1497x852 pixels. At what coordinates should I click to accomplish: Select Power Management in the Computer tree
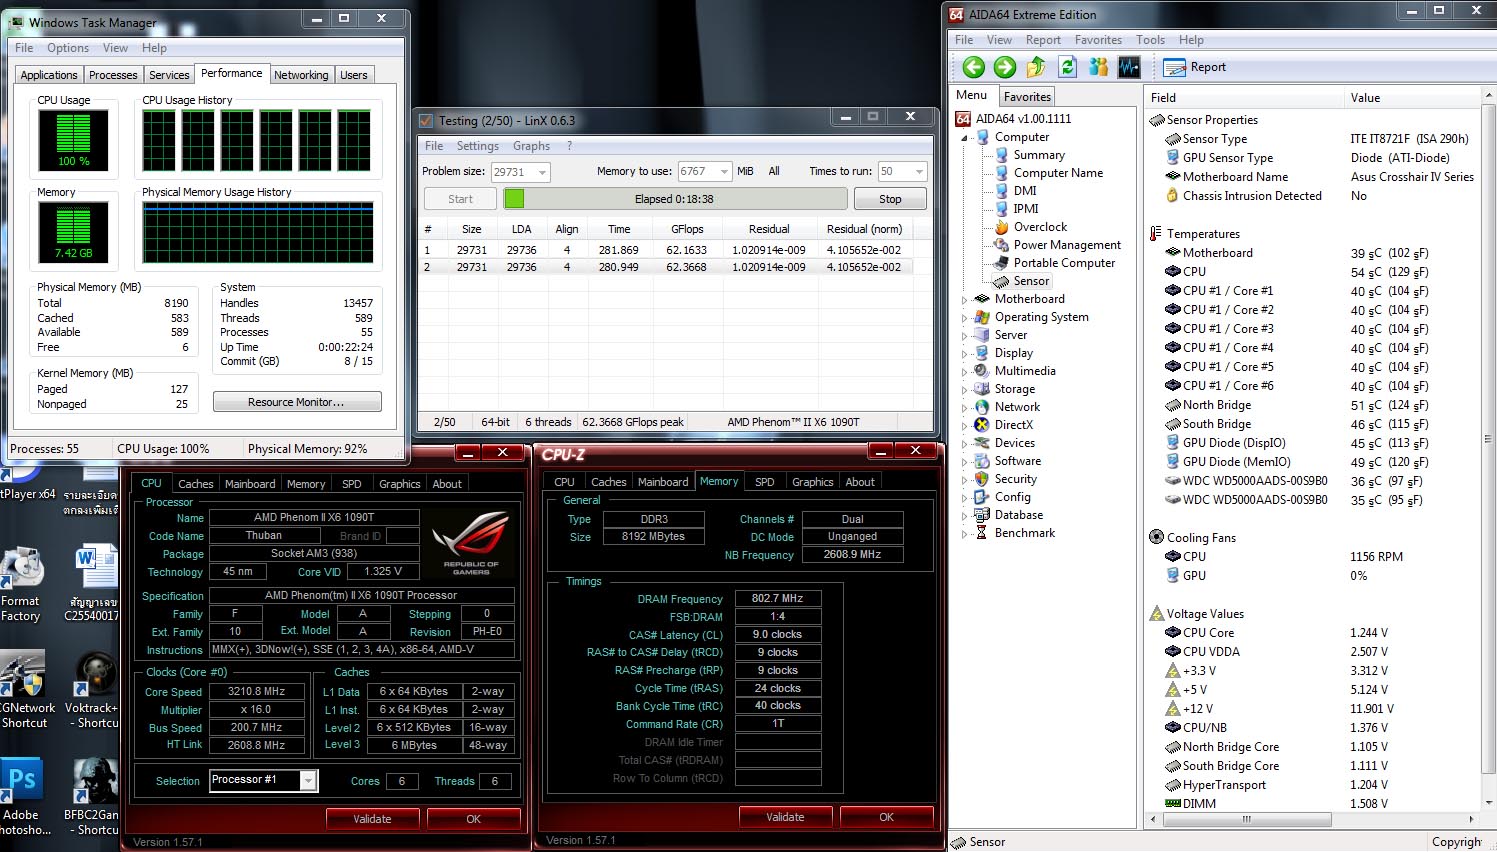(x=1067, y=245)
